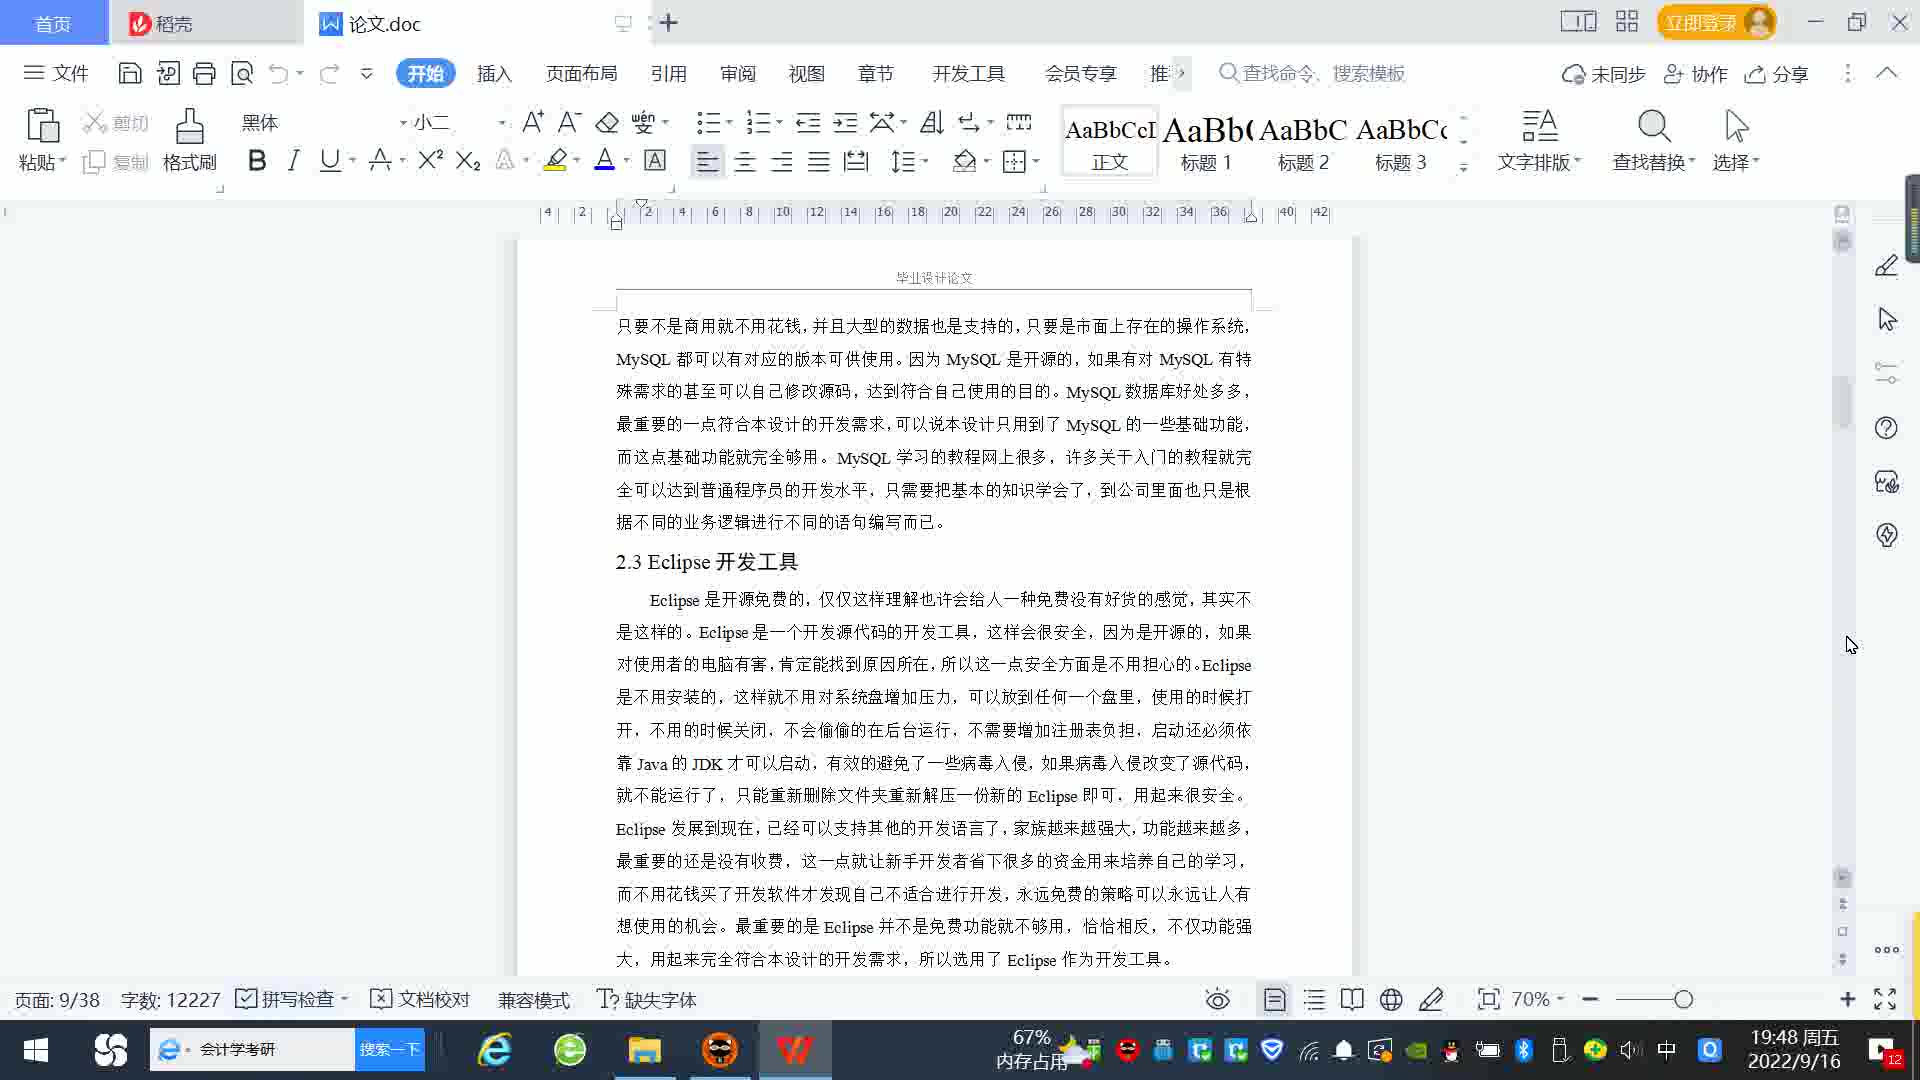This screenshot has height=1080, width=1920.
Task: Click the 立即登录 login button
Action: coord(1700,22)
